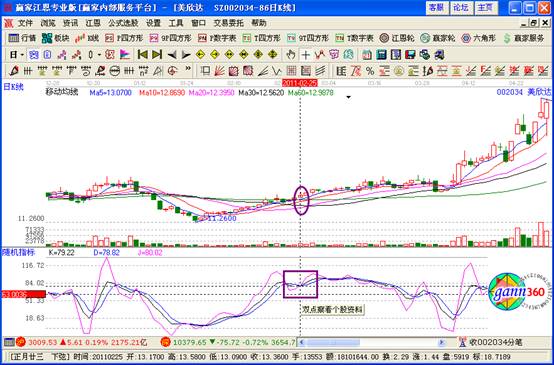
Task: Jump to the first bar icon
Action: pos(143,55)
